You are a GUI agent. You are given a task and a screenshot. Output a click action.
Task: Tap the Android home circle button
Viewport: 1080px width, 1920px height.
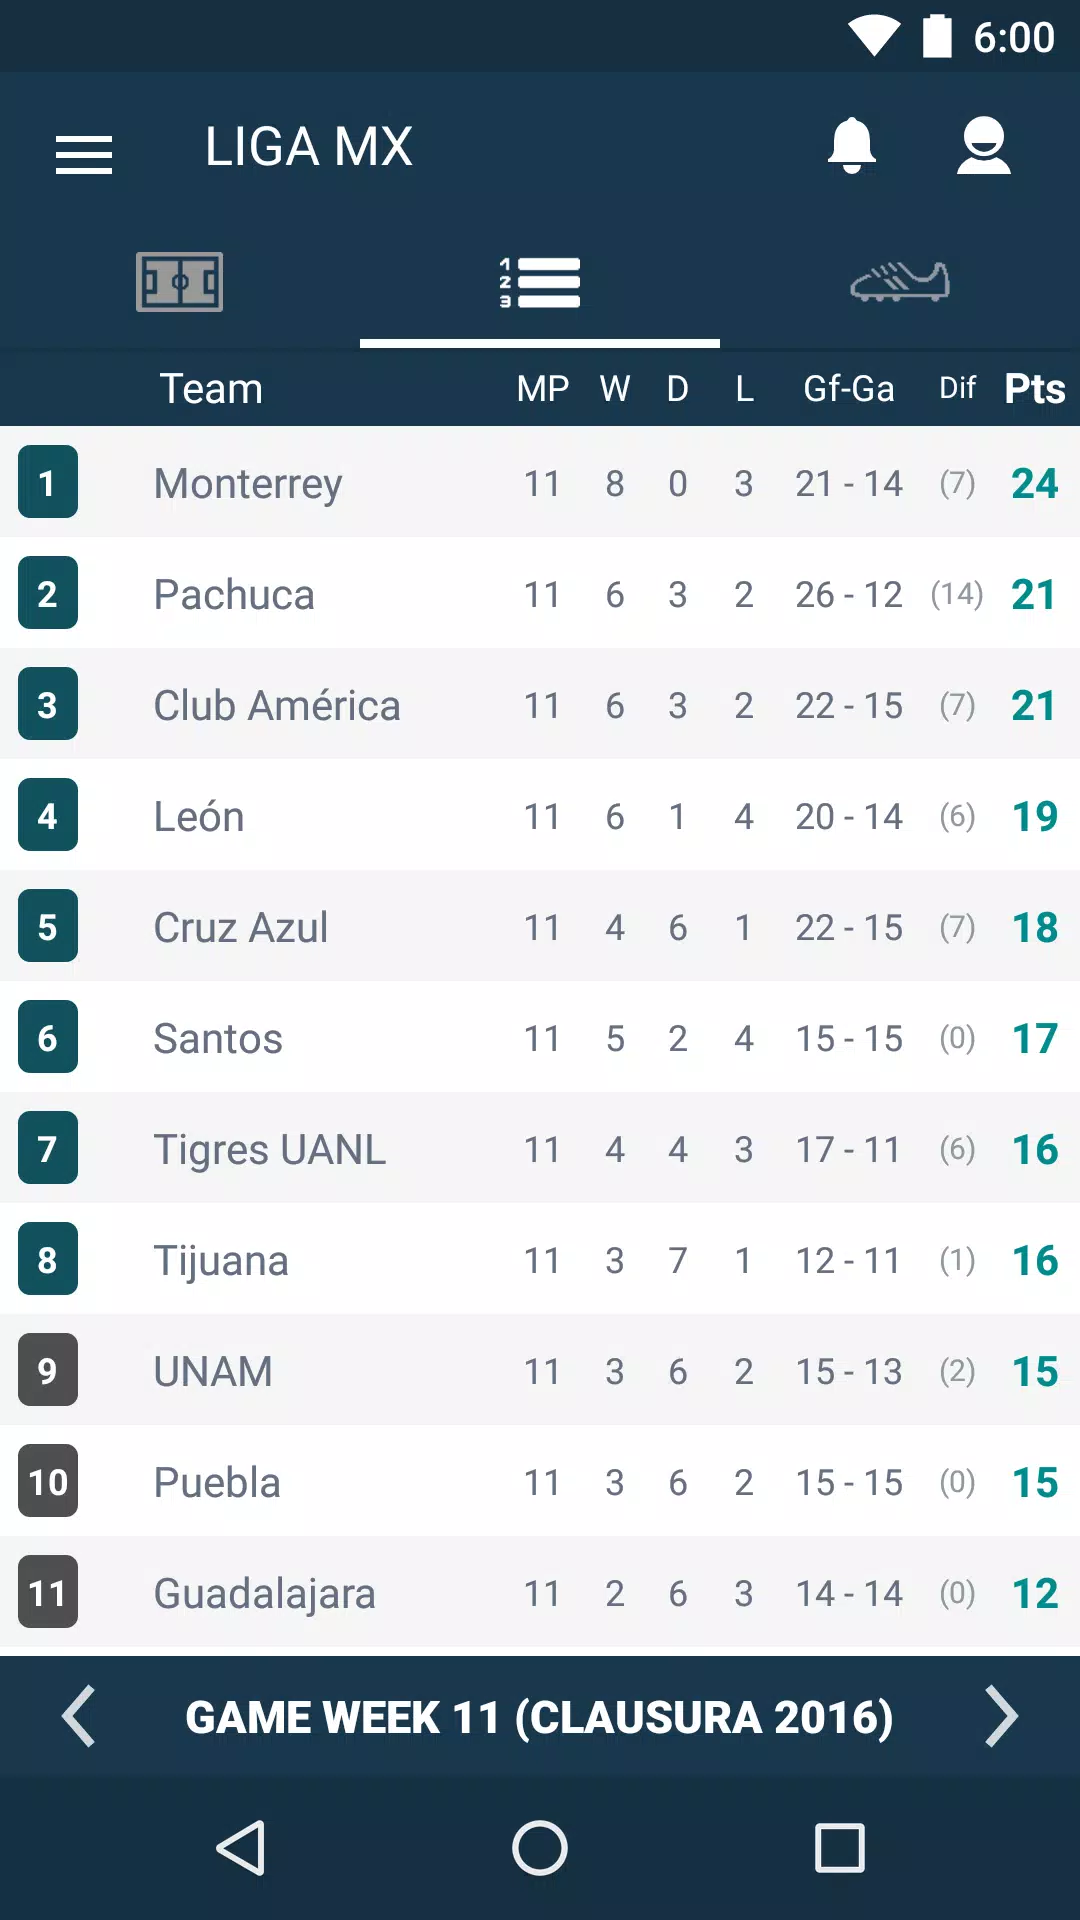(x=540, y=1848)
